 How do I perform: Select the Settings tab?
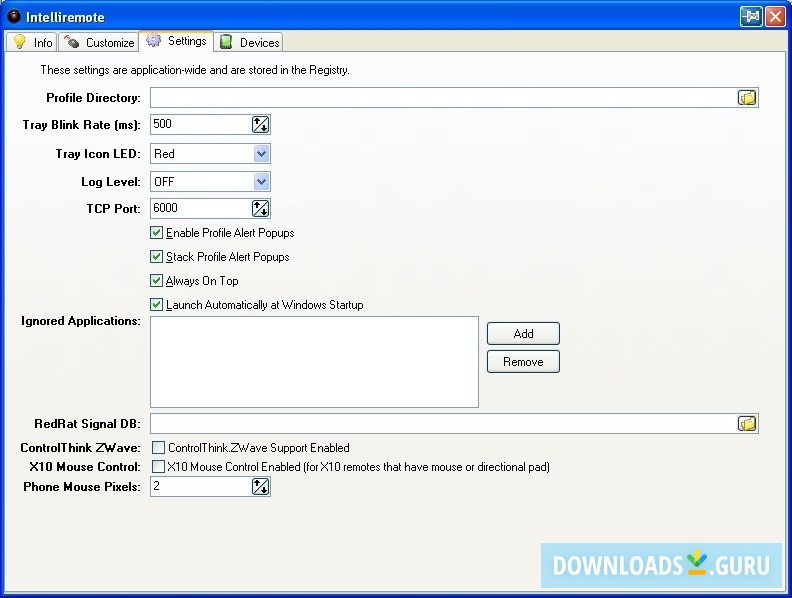coord(176,41)
